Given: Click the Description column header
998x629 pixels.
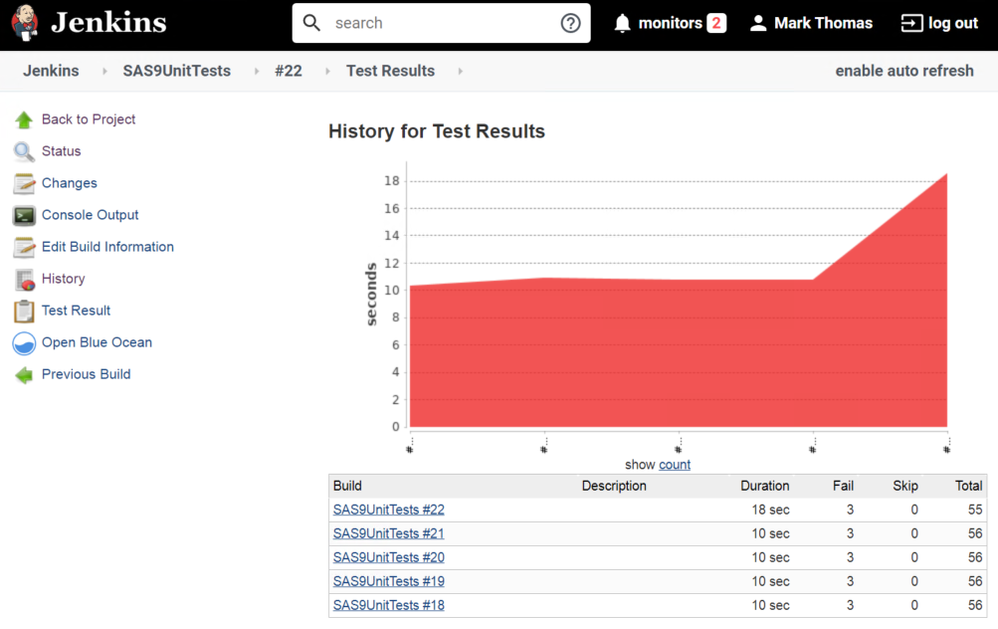Looking at the screenshot, I should click(614, 486).
